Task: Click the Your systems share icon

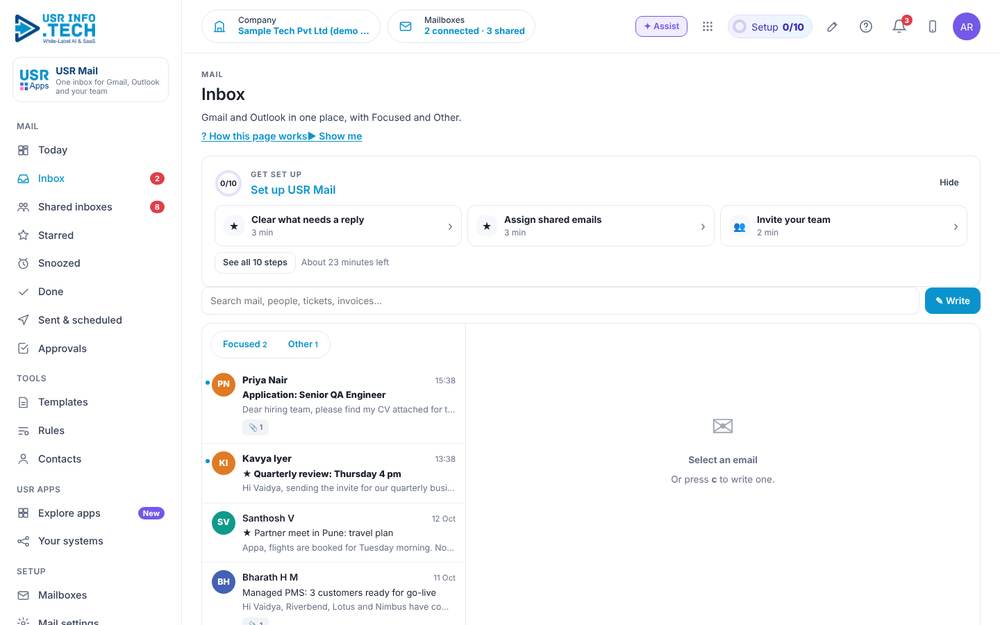Action: point(23,541)
